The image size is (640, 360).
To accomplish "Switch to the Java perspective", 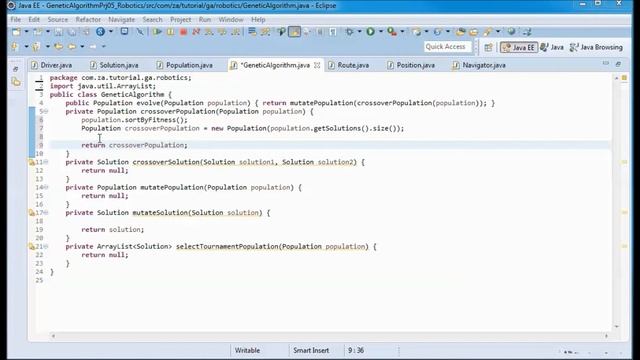I will click(552, 47).
